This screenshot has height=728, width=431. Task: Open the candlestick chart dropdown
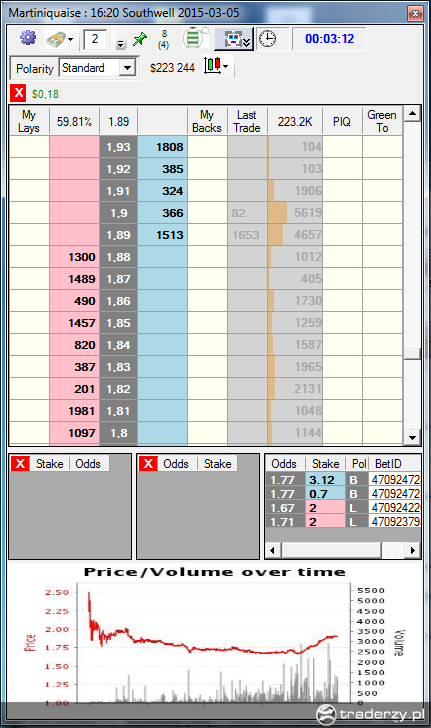pyautogui.click(x=216, y=66)
